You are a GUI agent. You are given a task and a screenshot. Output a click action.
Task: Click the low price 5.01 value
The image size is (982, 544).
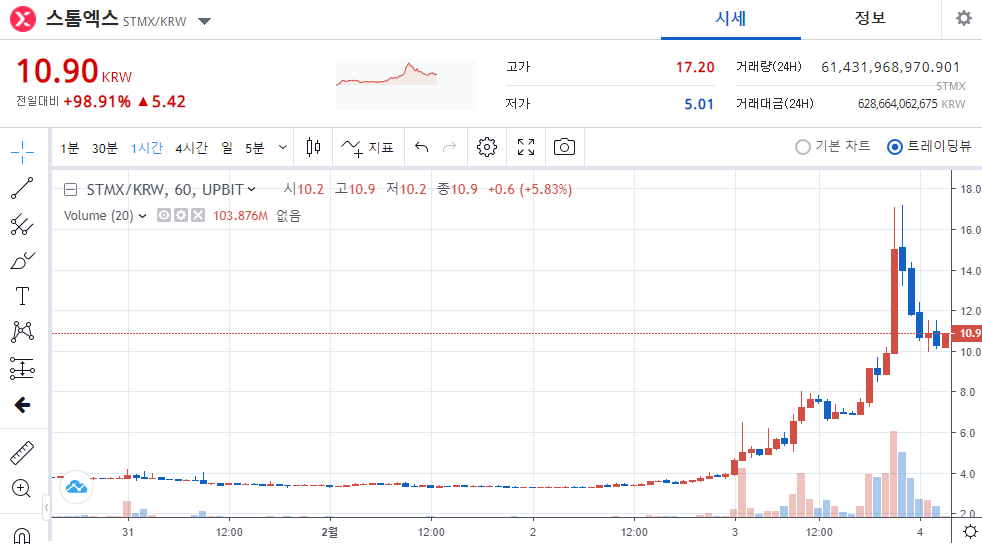click(x=699, y=104)
